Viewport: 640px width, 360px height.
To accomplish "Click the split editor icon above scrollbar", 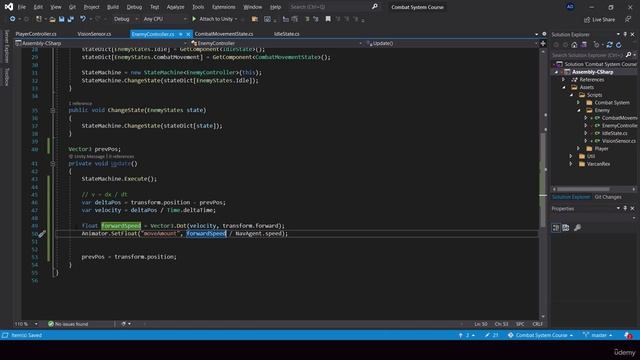I will (543, 43).
